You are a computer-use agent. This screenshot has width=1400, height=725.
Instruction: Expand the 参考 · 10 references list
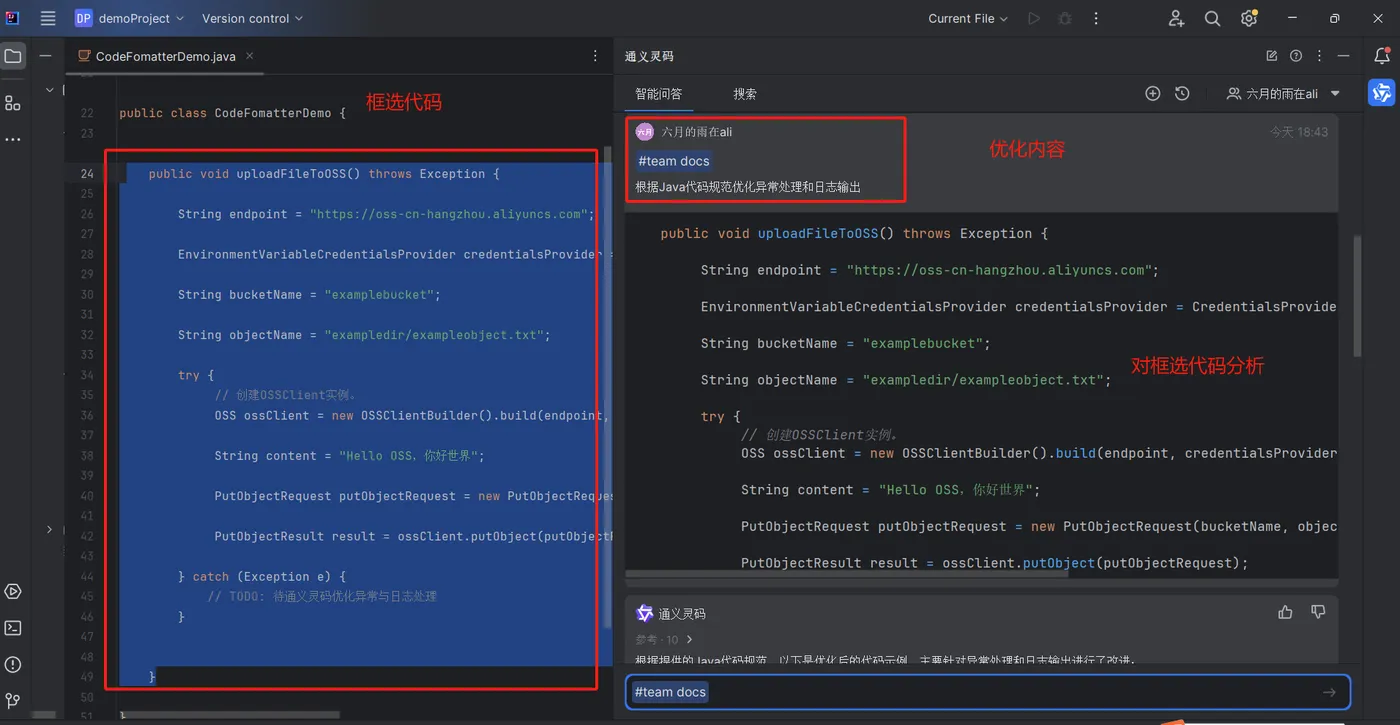(664, 639)
